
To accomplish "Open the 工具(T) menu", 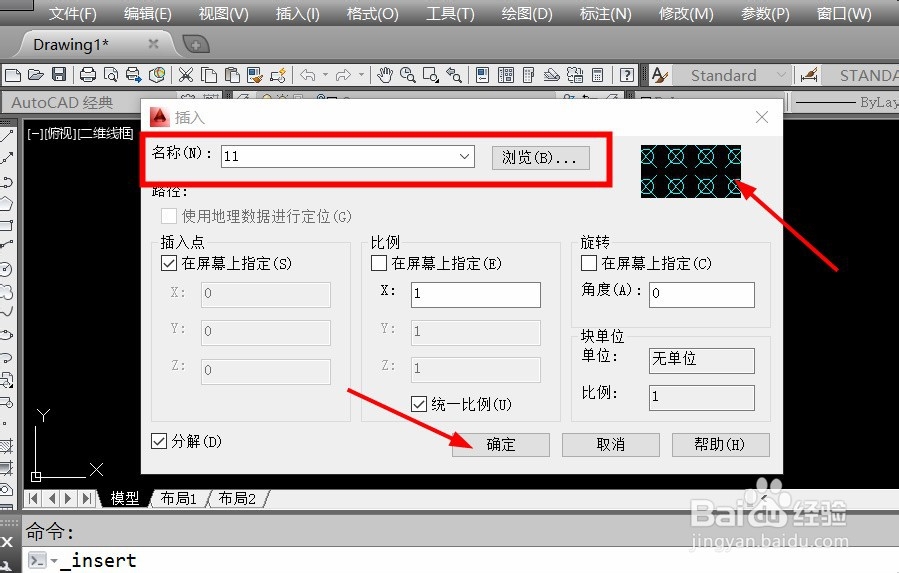I will coord(450,13).
